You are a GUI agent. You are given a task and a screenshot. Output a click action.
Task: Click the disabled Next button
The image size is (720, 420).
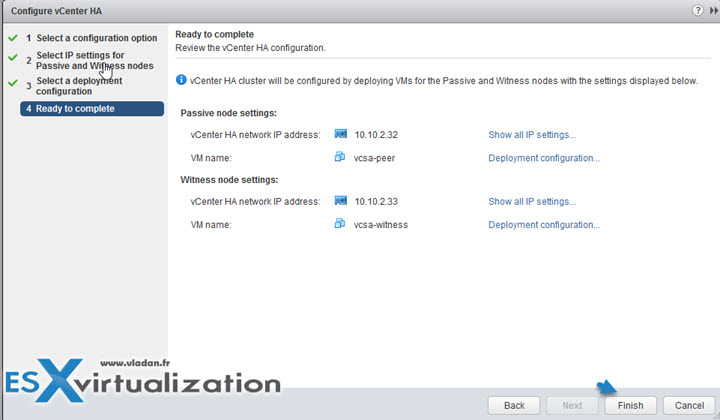click(572, 405)
